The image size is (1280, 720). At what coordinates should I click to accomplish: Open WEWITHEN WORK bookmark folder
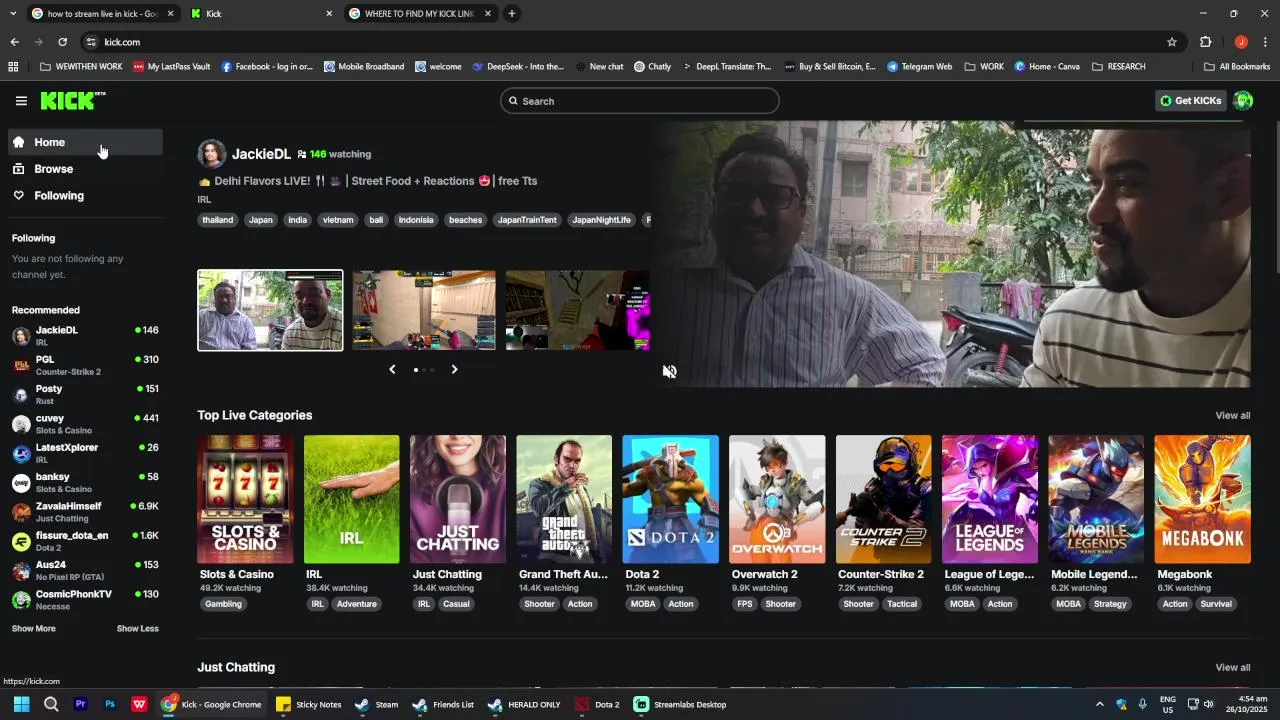click(81, 67)
